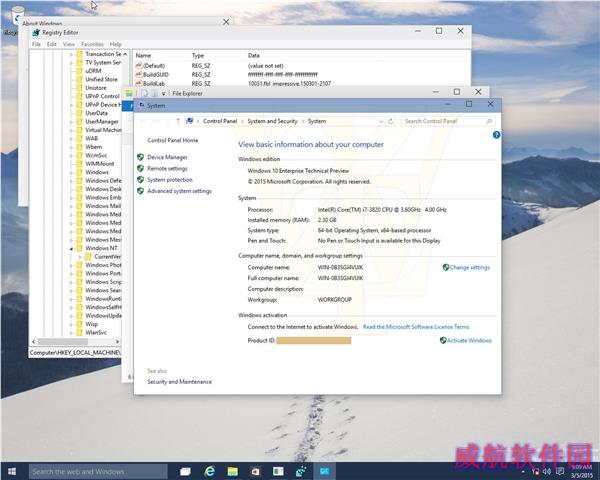Expand the WcmSvc registry key
This screenshot has height=480, width=600.
tap(71, 155)
